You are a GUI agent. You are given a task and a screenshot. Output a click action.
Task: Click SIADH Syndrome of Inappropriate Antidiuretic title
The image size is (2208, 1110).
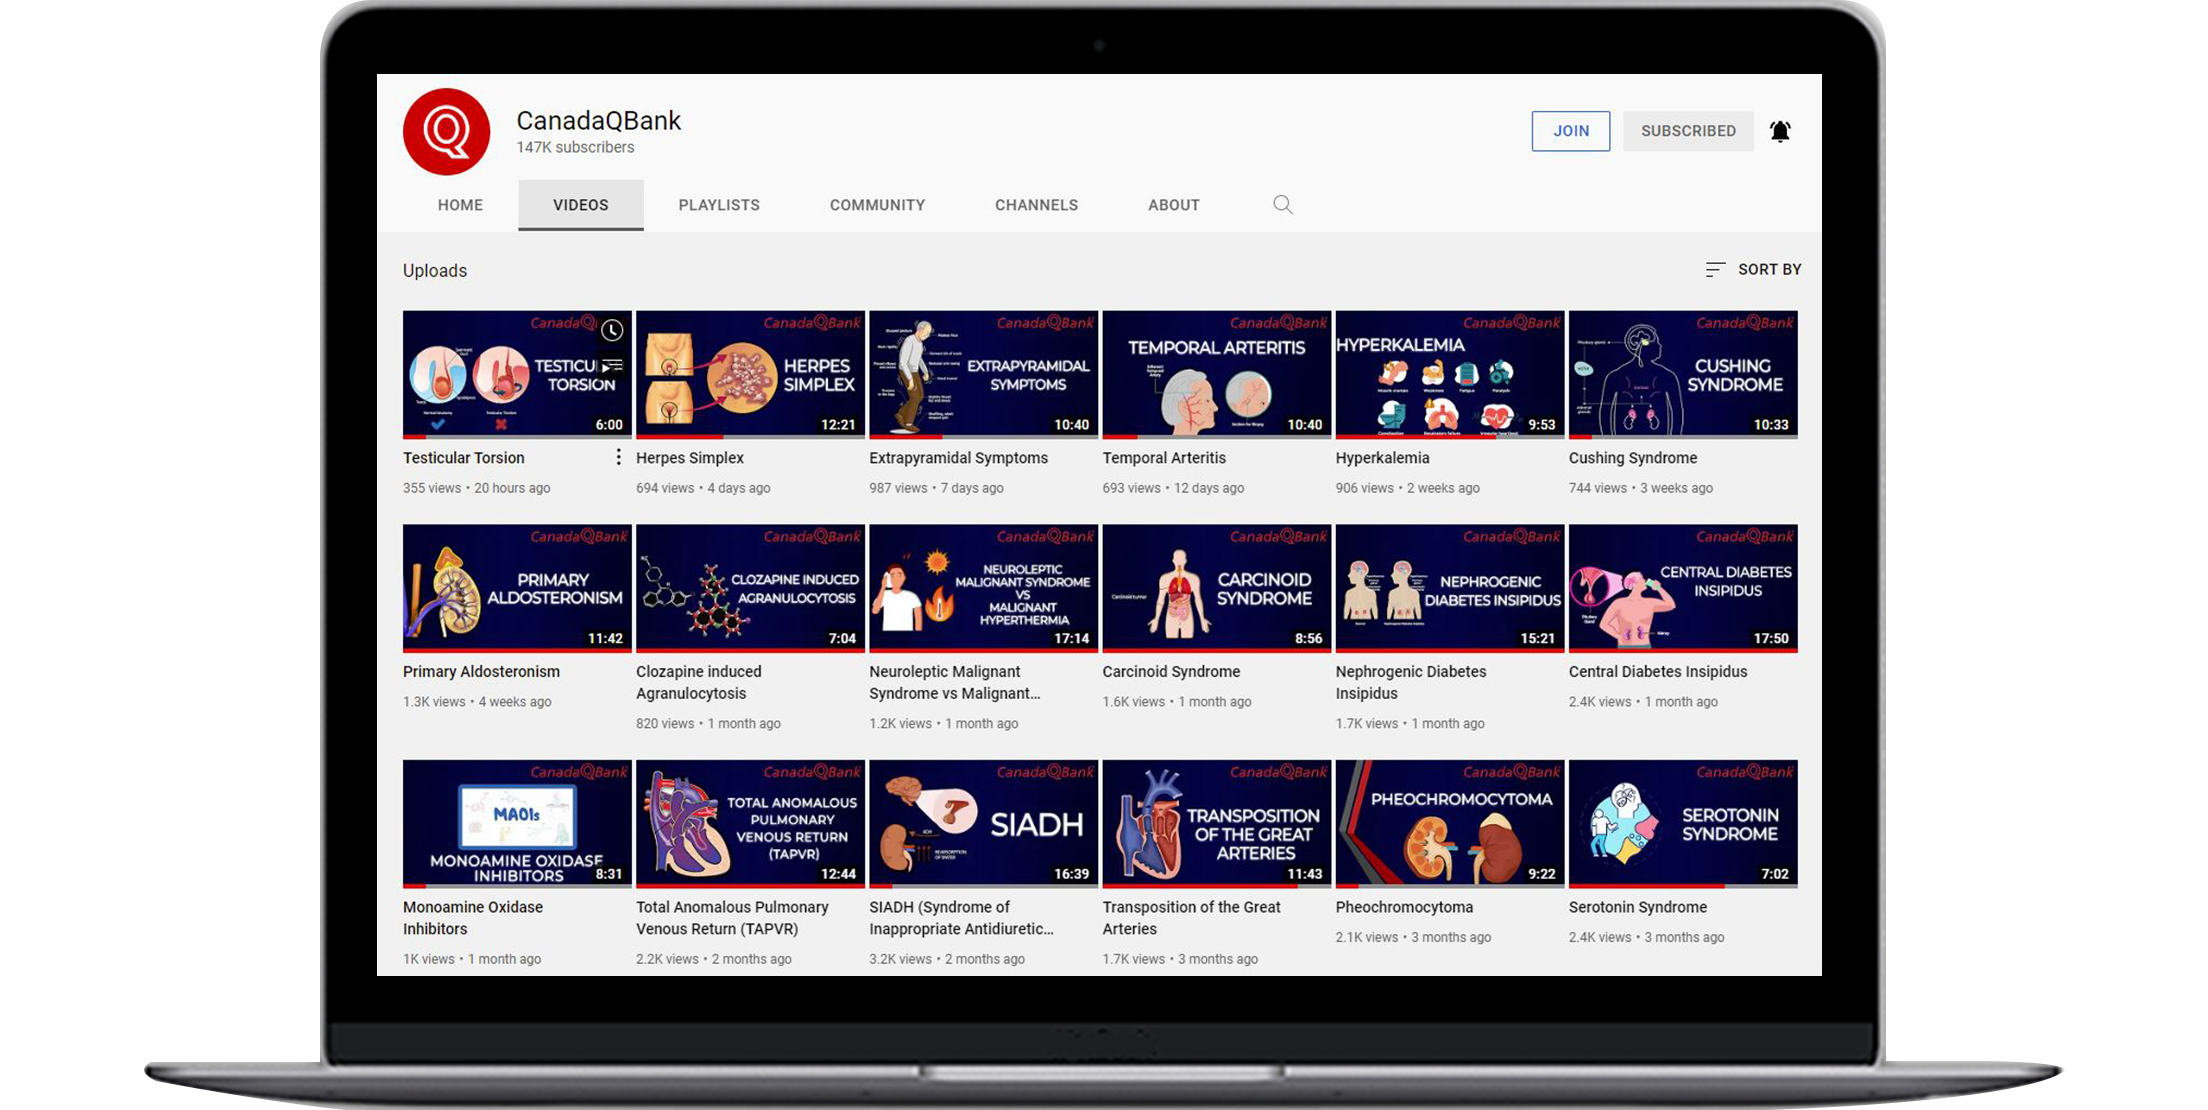click(961, 918)
